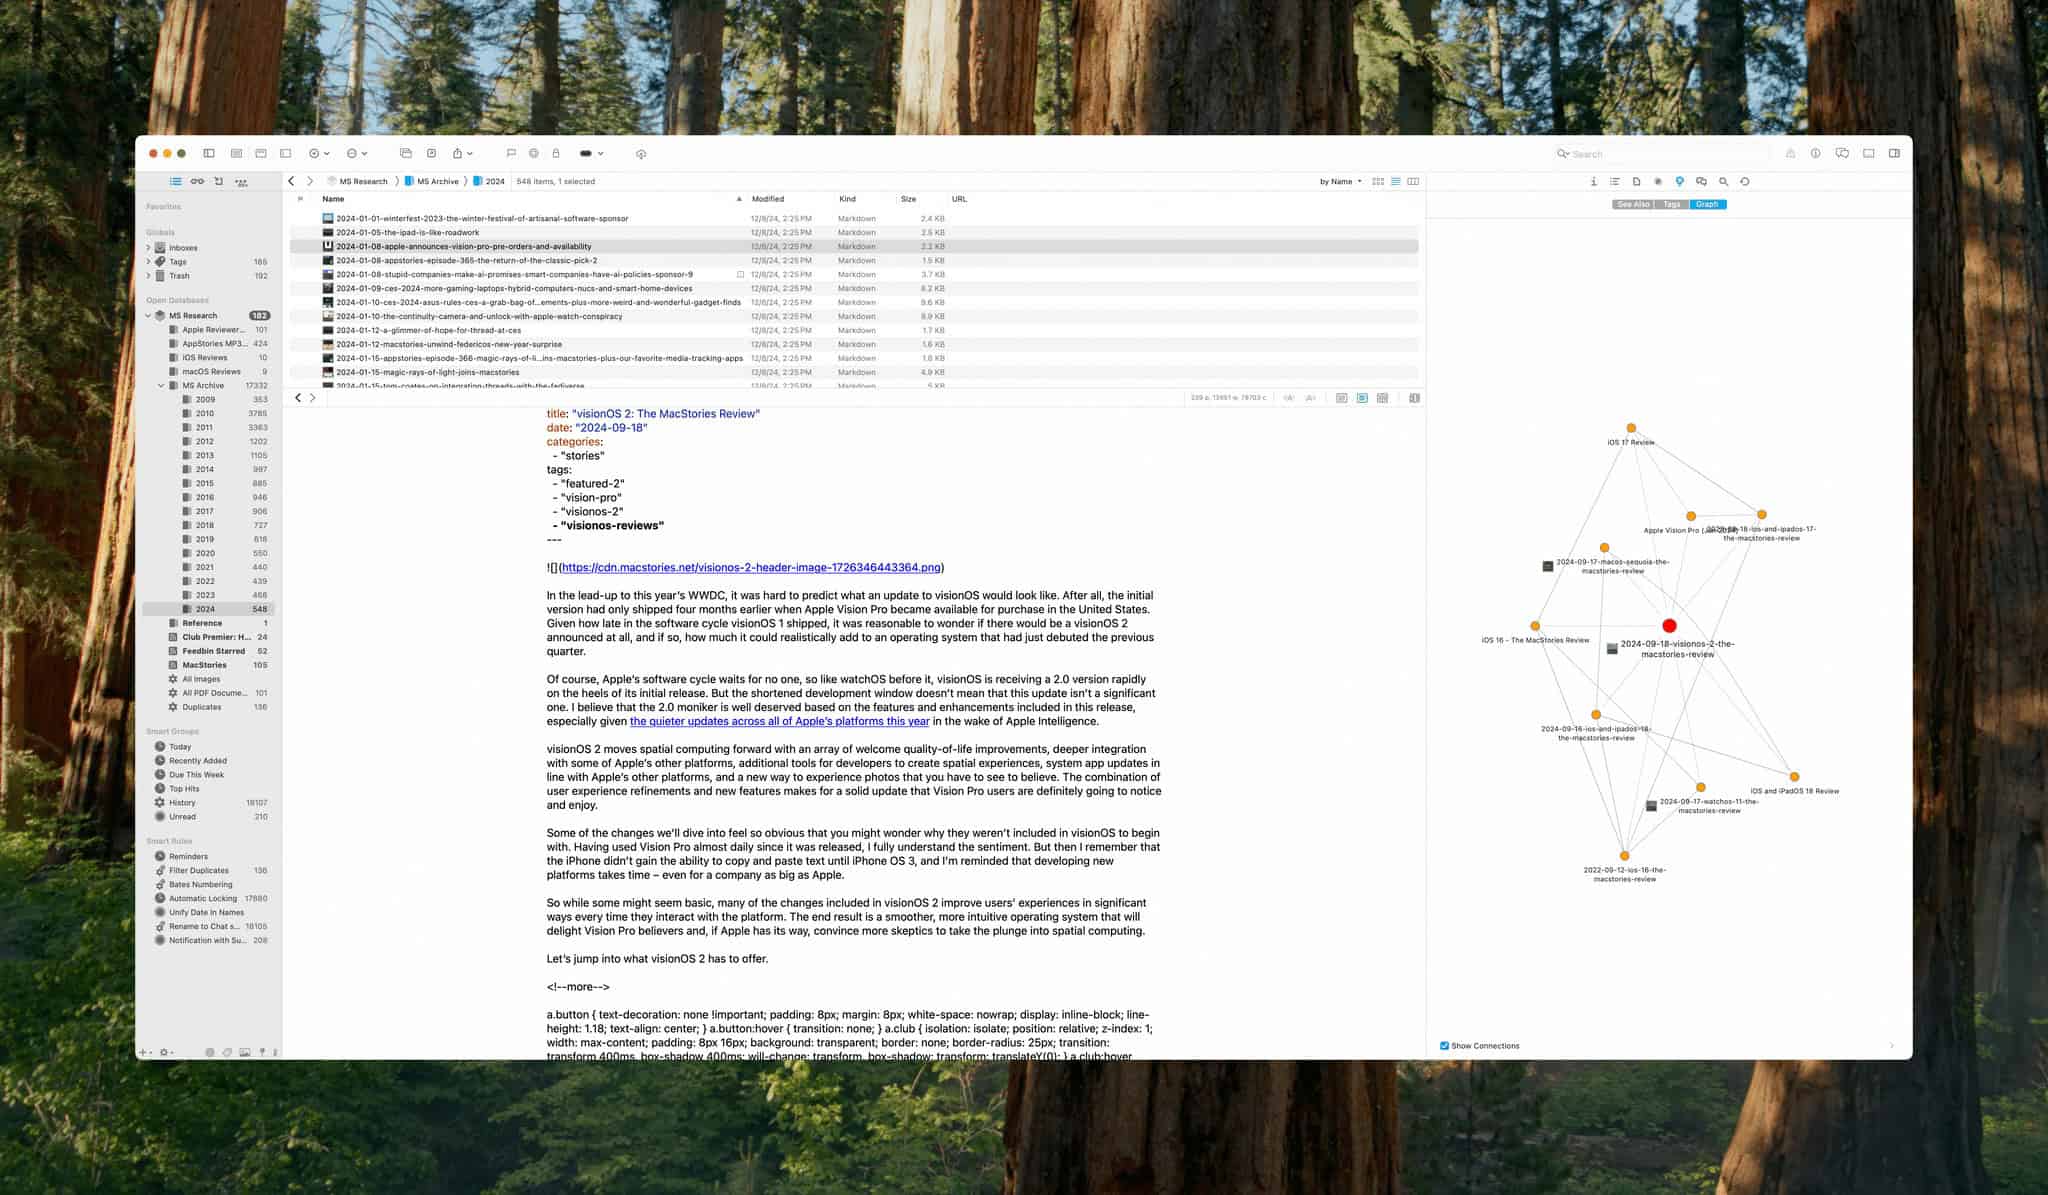The height and width of the screenshot is (1195, 2048).
Task: Select the Filter Duplicates smart rule
Action: [208, 871]
